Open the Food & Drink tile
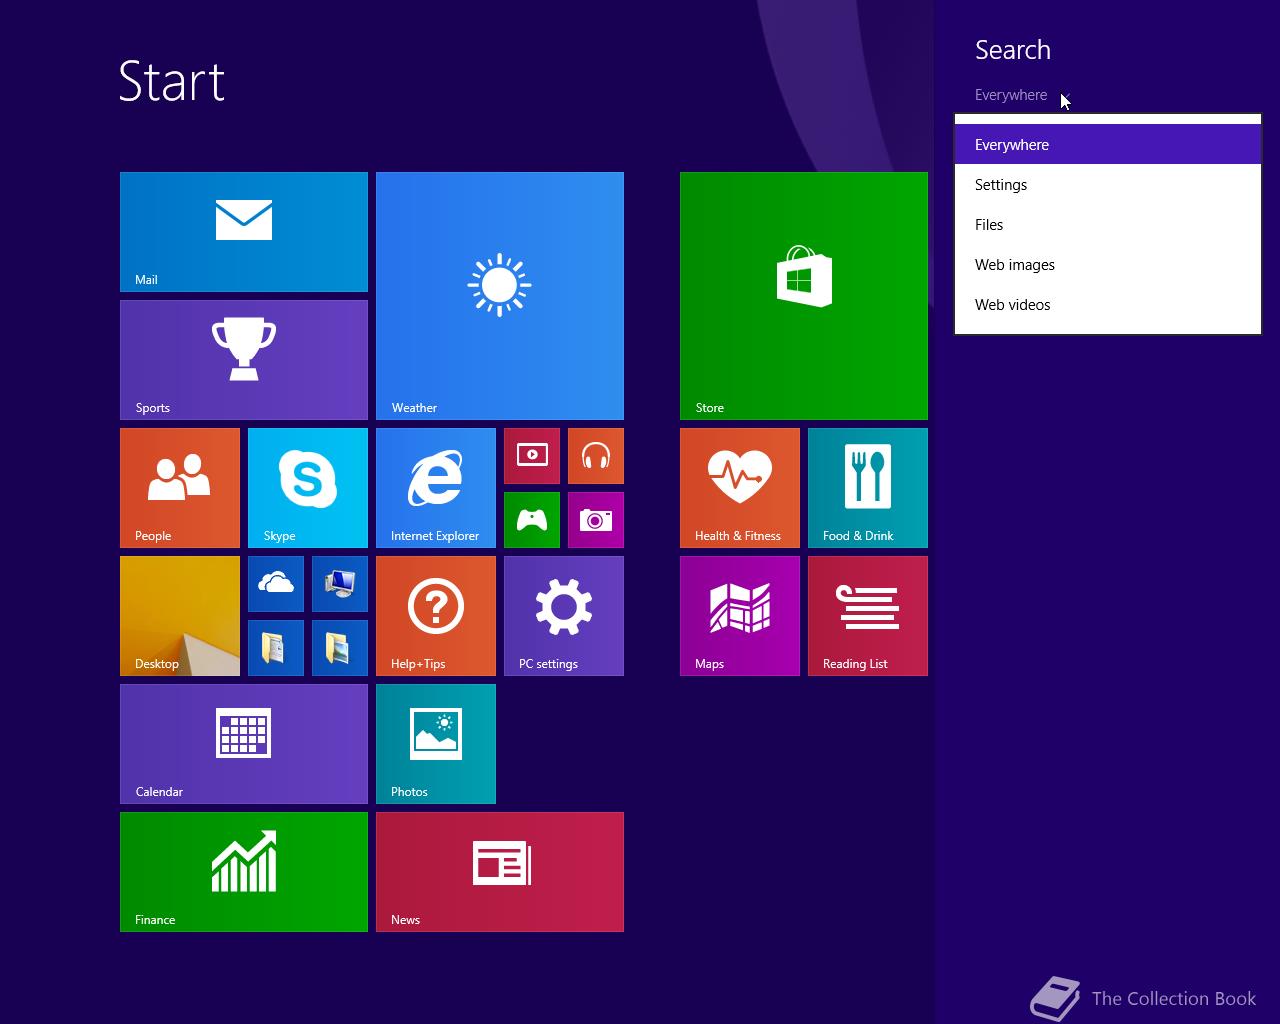This screenshot has height=1024, width=1280. point(868,488)
